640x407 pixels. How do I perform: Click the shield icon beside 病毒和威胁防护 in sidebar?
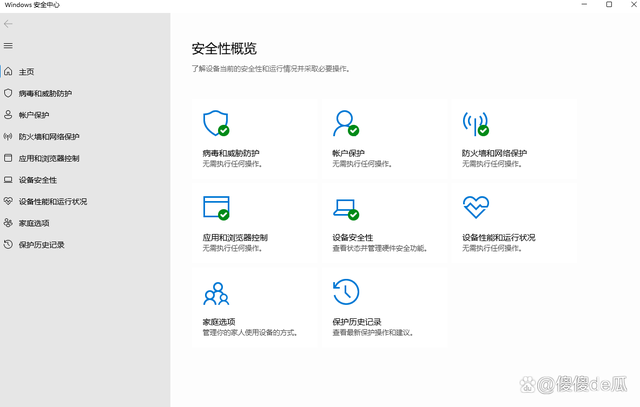tap(8, 93)
